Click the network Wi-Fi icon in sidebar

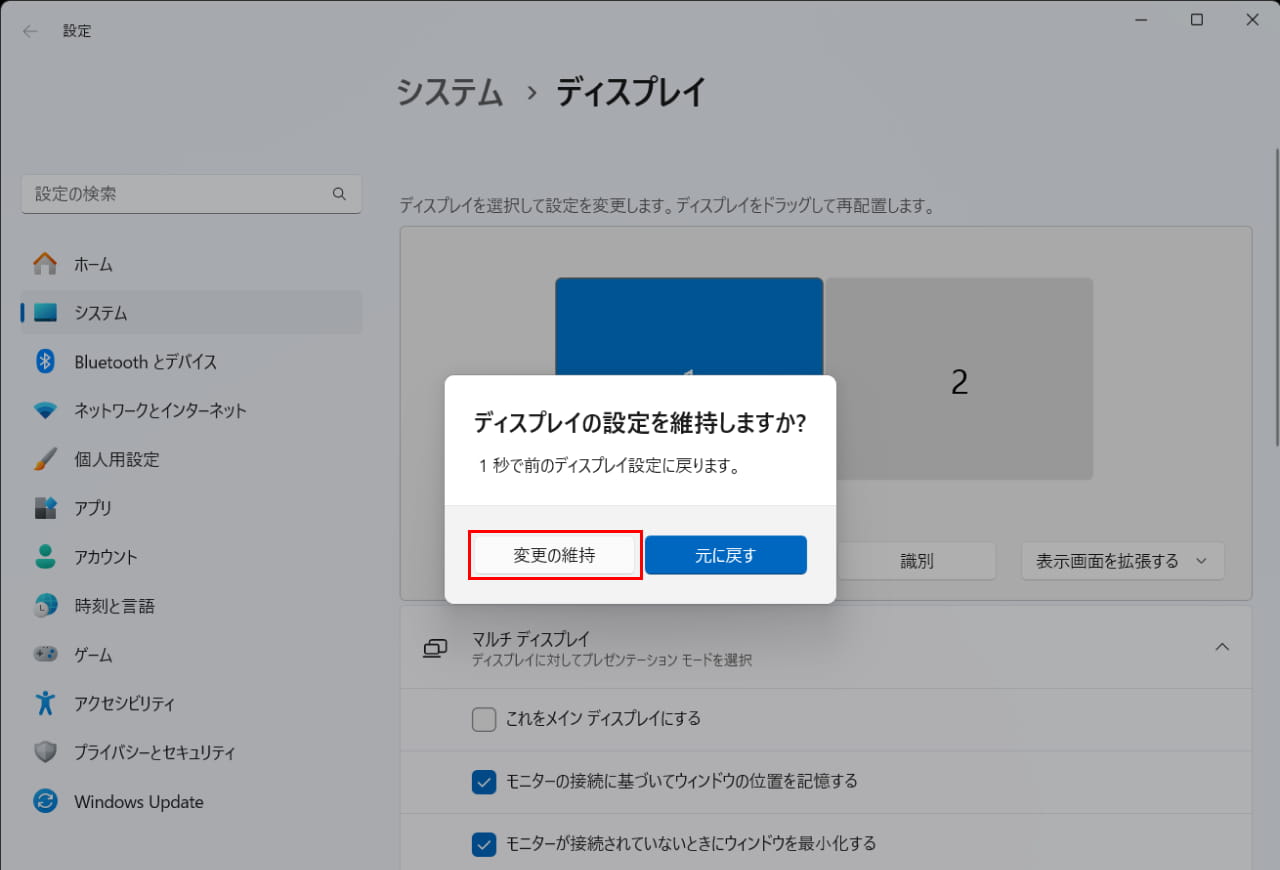(x=45, y=410)
